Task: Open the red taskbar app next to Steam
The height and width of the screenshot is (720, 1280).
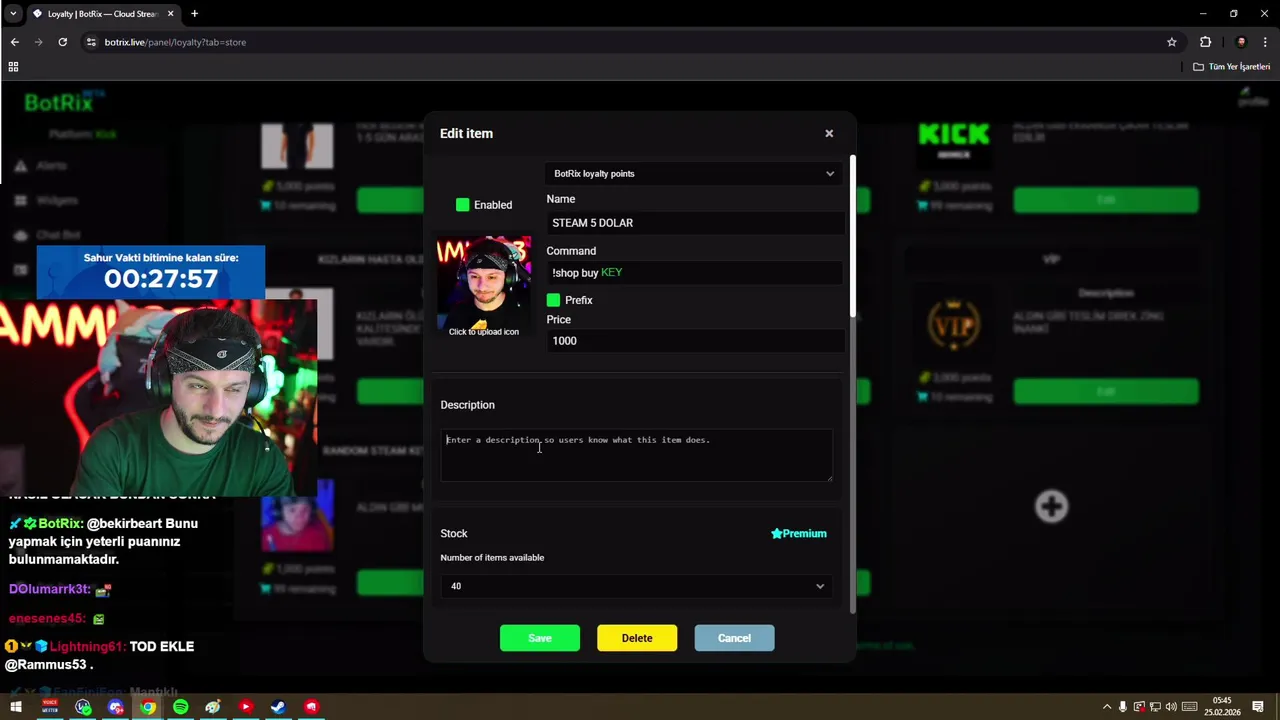Action: (x=311, y=707)
